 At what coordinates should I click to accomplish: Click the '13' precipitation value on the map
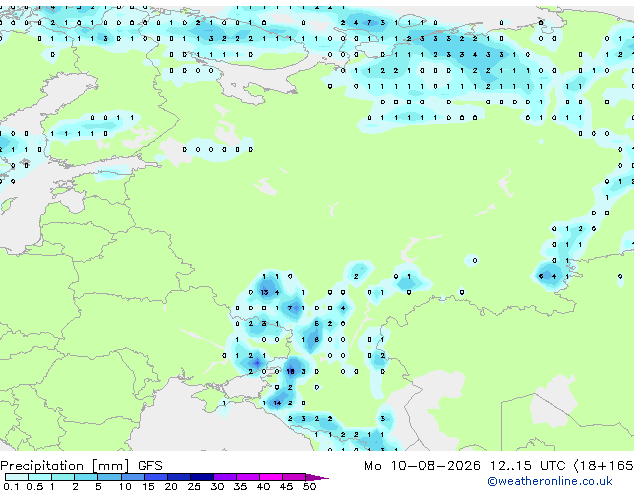pyautogui.click(x=264, y=292)
